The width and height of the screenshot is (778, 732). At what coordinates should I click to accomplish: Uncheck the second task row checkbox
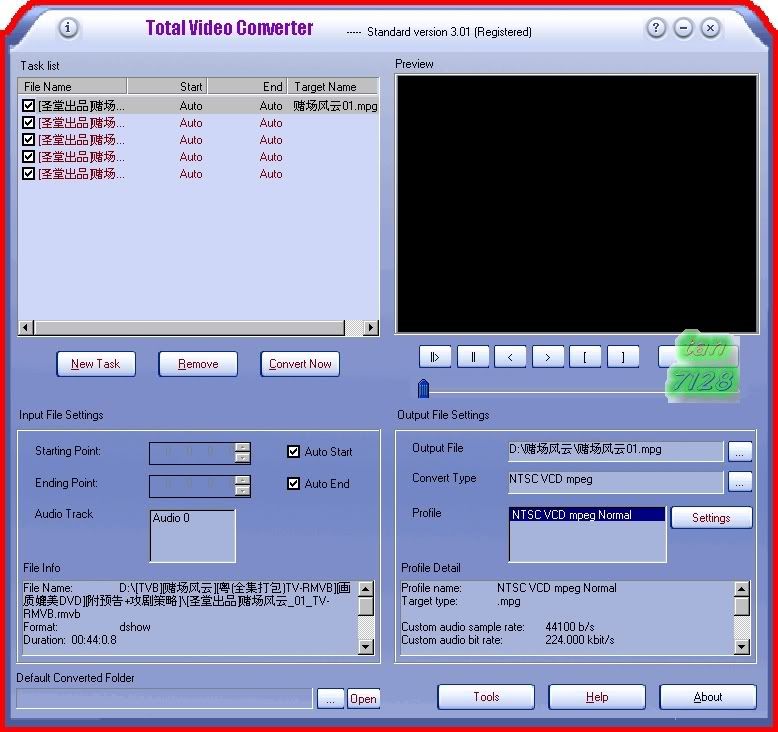[28, 123]
